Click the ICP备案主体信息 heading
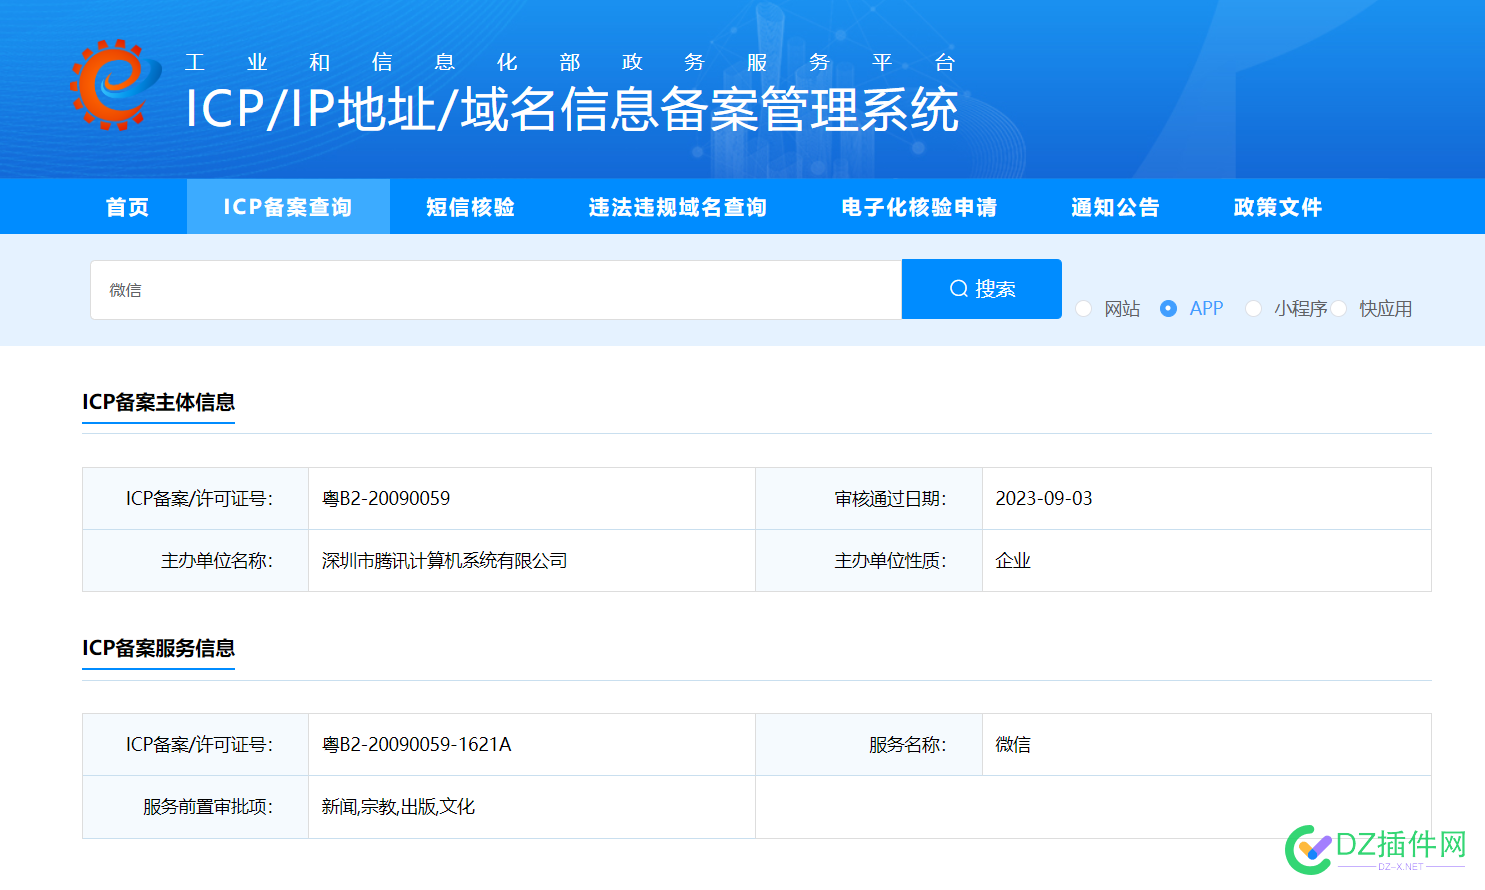 point(158,402)
